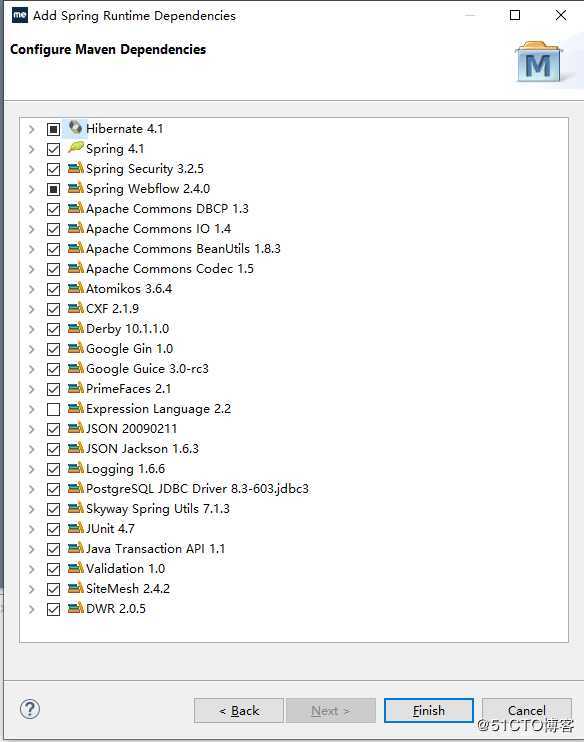
Task: Select the Google Guice 3.0-rc3 item
Action: (x=147, y=369)
